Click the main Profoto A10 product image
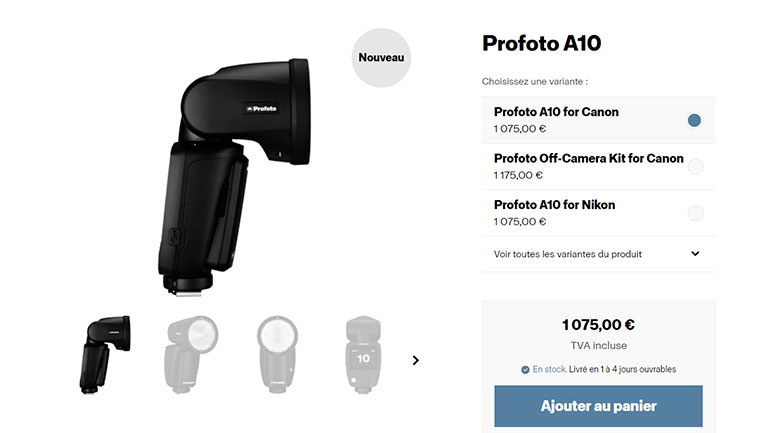 234,177
